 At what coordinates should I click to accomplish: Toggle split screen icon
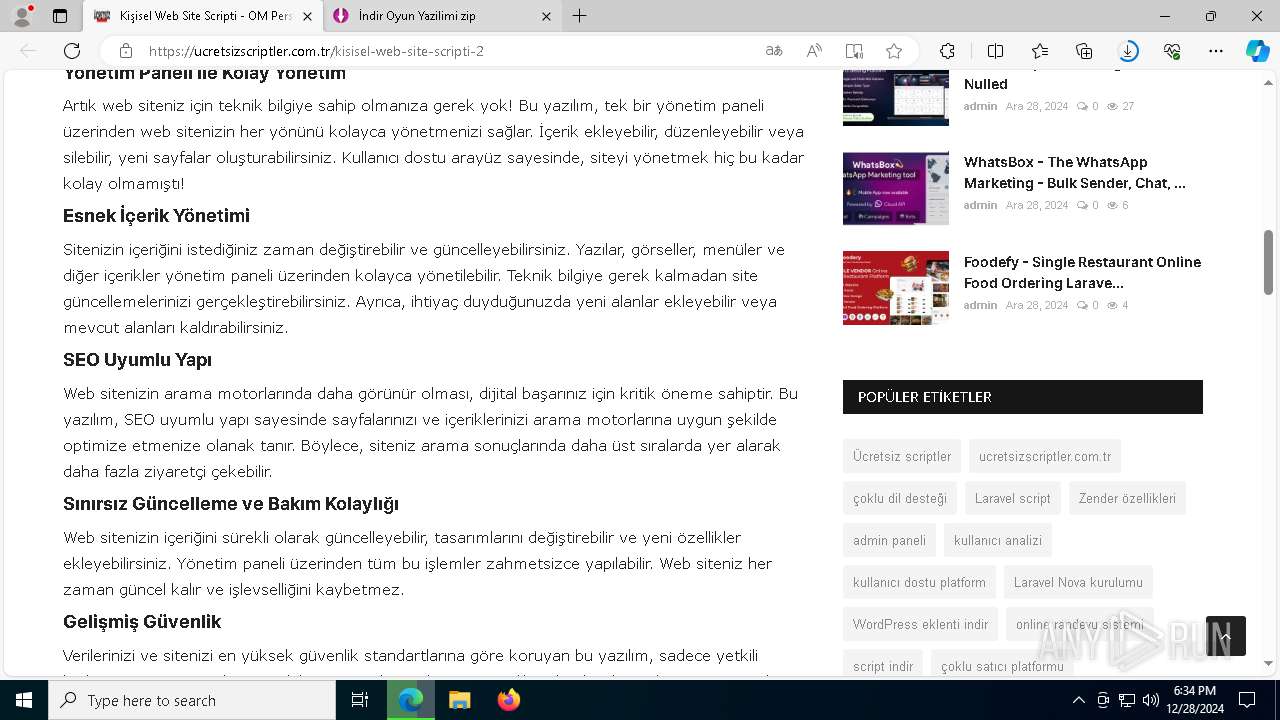pos(995,51)
